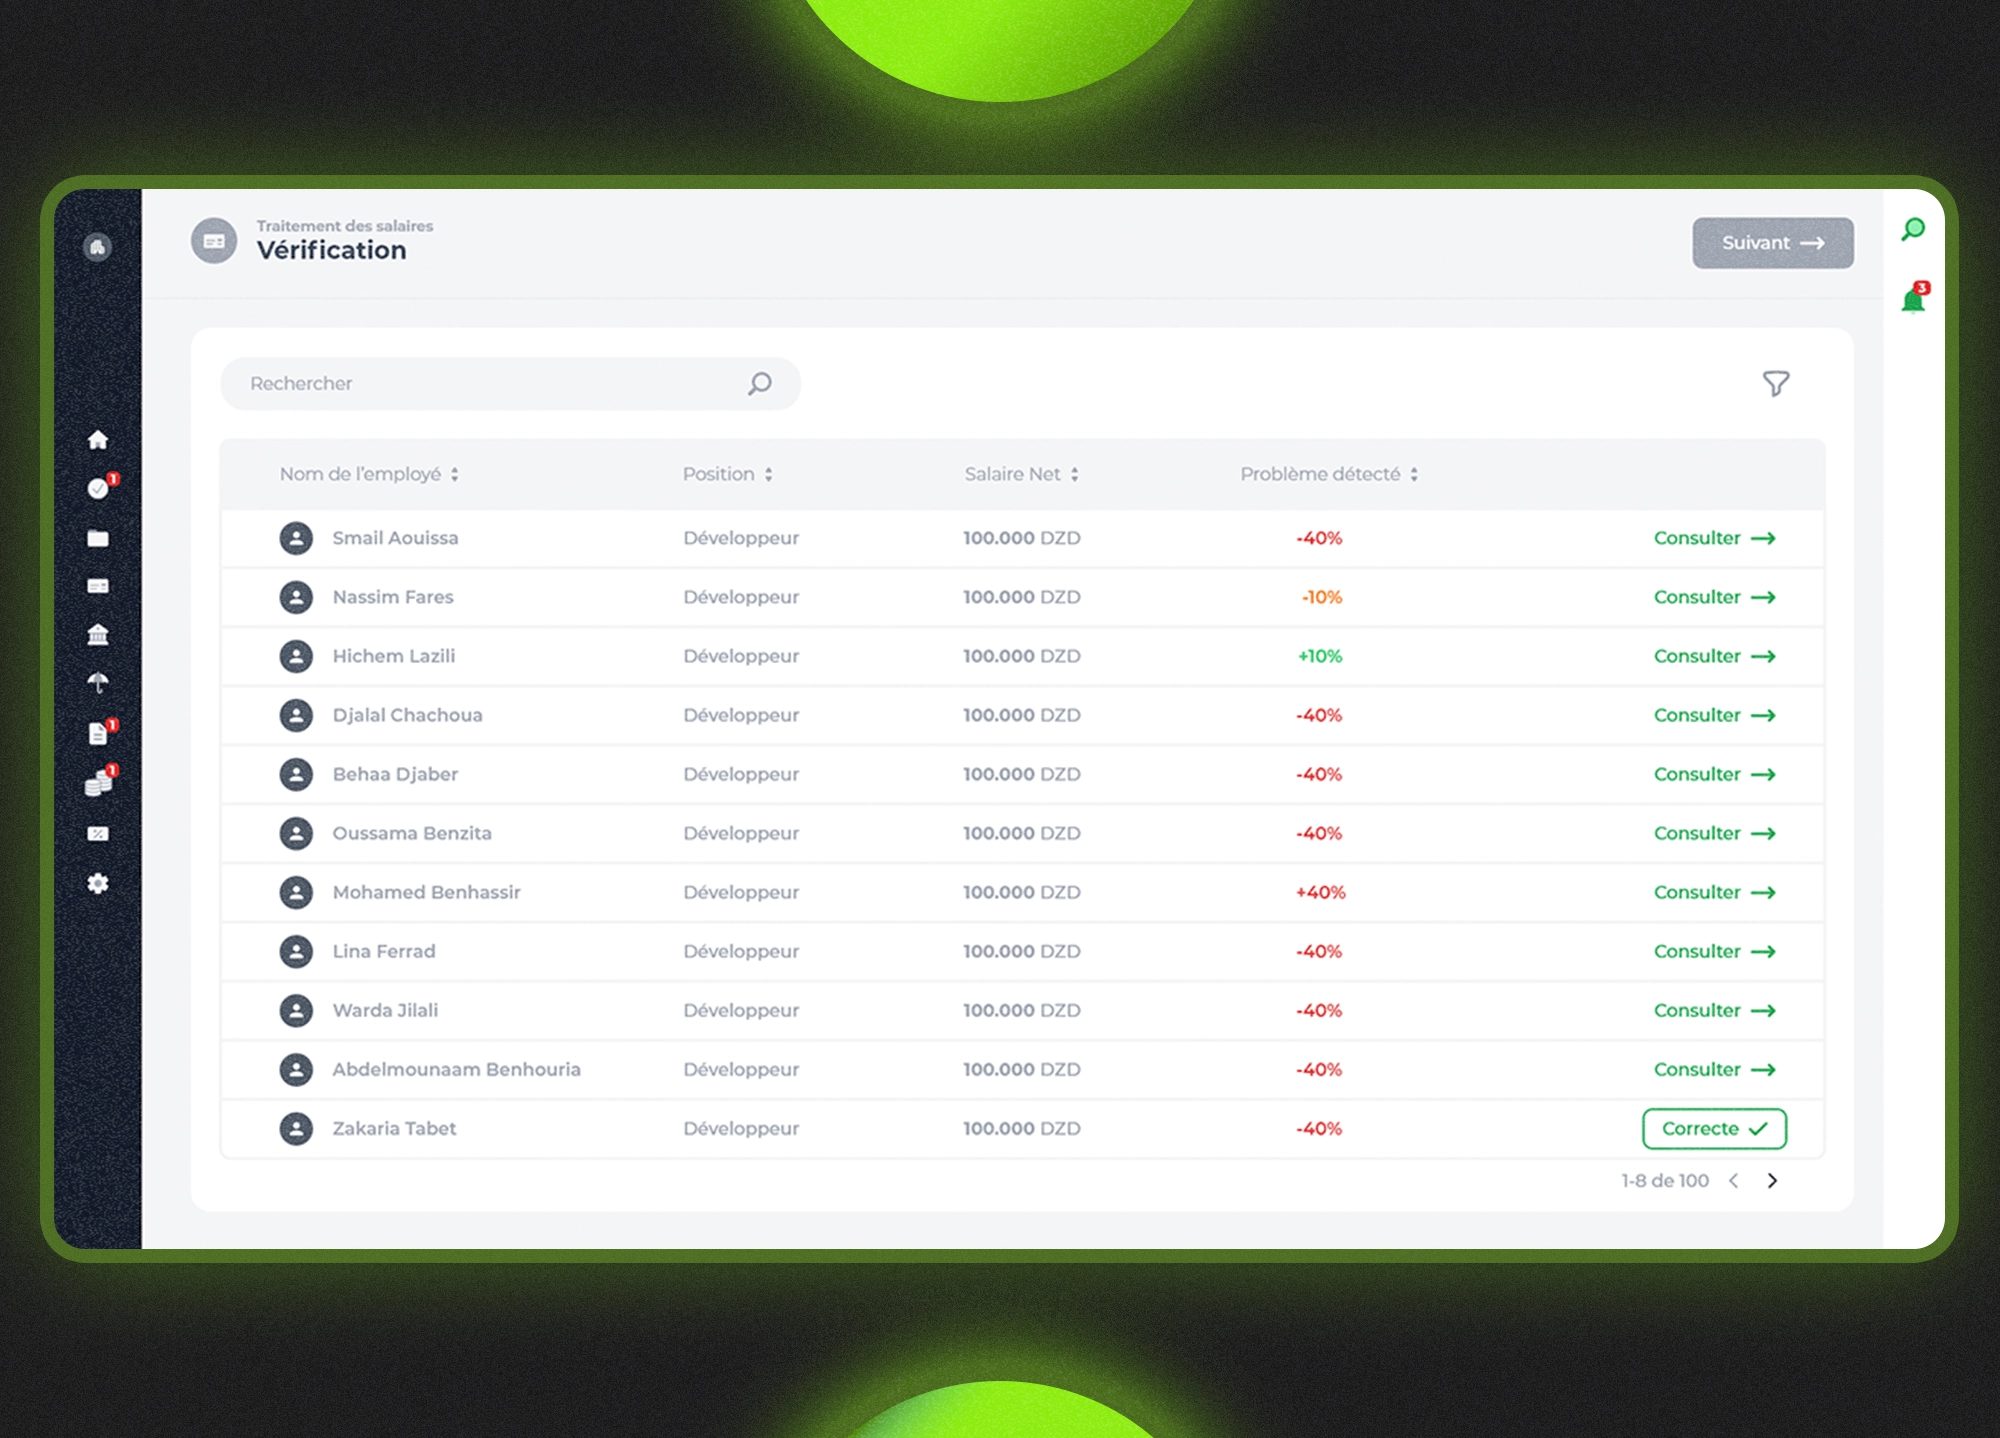Viewport: 2000px width, 1438px height.
Task: Click the Traitement des salaires breadcrumb
Action: 345,226
